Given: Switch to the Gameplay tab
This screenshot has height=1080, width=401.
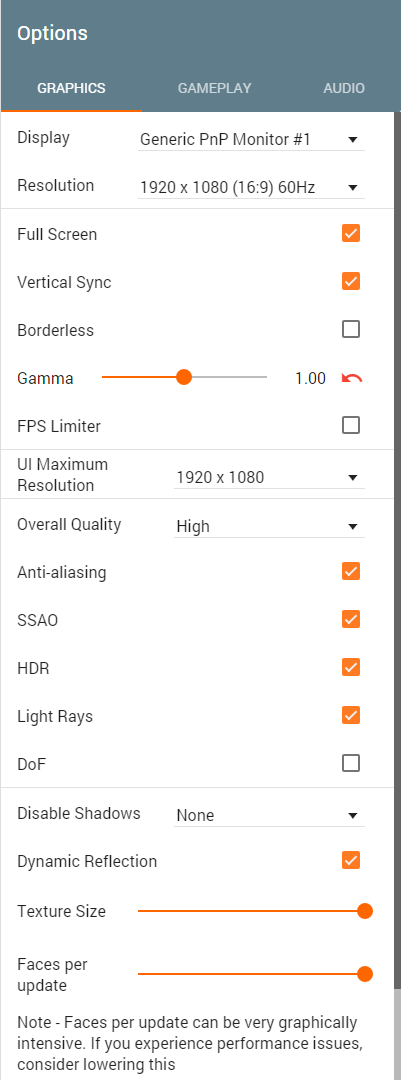Looking at the screenshot, I should pyautogui.click(x=214, y=88).
